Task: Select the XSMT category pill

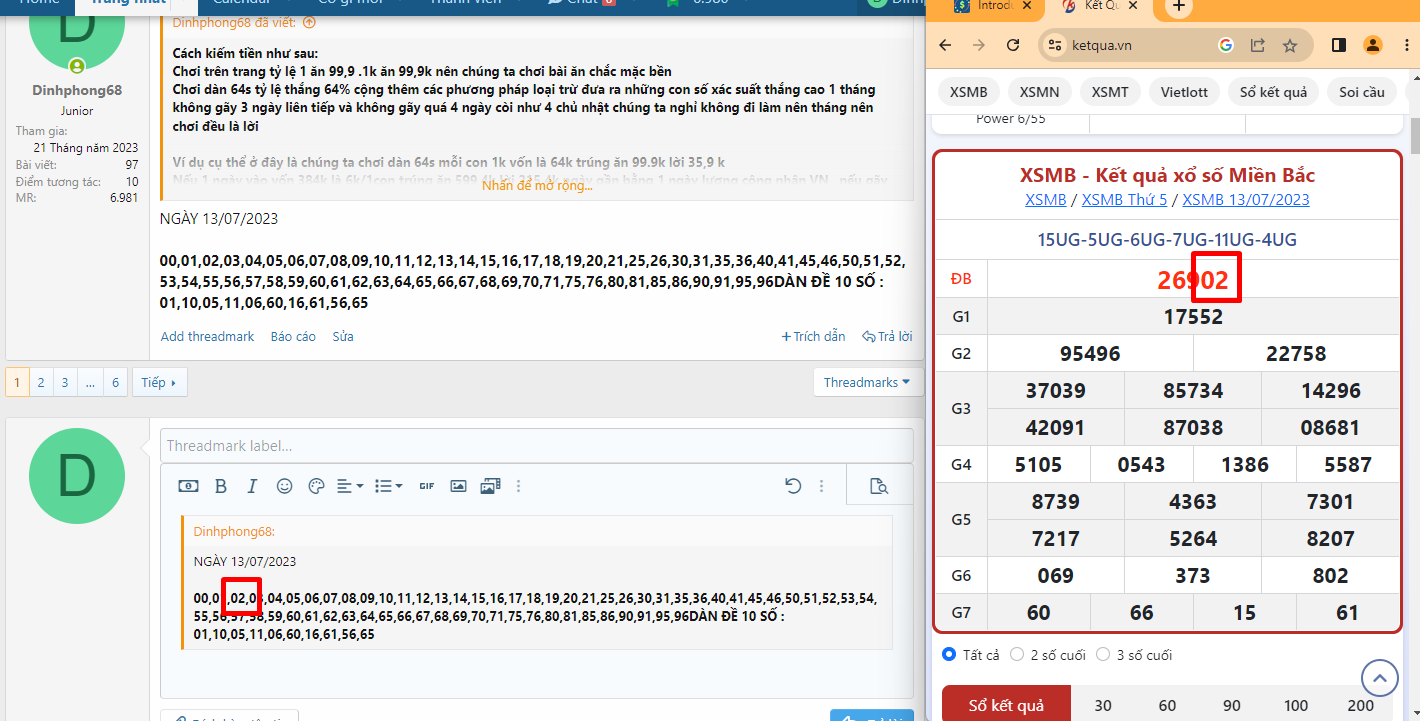Action: tap(1110, 92)
